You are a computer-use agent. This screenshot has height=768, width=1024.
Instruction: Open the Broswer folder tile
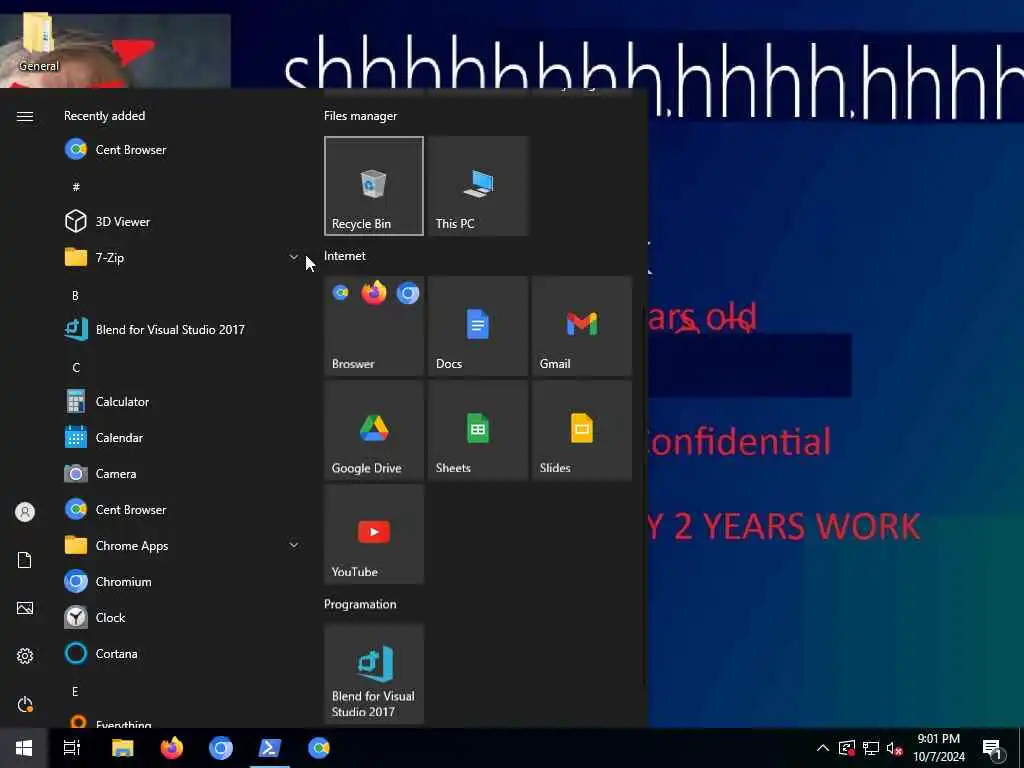pyautogui.click(x=374, y=326)
